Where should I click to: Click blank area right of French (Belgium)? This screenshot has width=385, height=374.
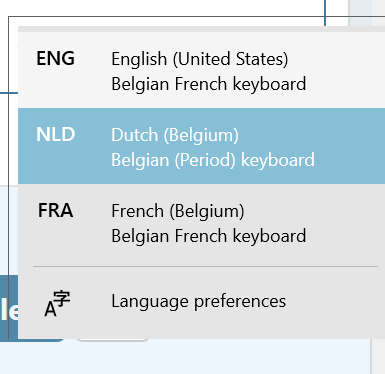pyautogui.click(x=315, y=211)
